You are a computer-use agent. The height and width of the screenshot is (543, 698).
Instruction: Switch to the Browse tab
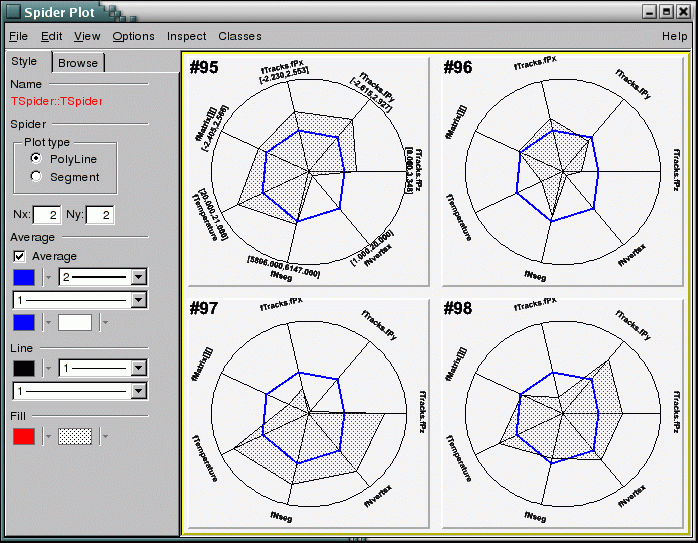pos(78,63)
